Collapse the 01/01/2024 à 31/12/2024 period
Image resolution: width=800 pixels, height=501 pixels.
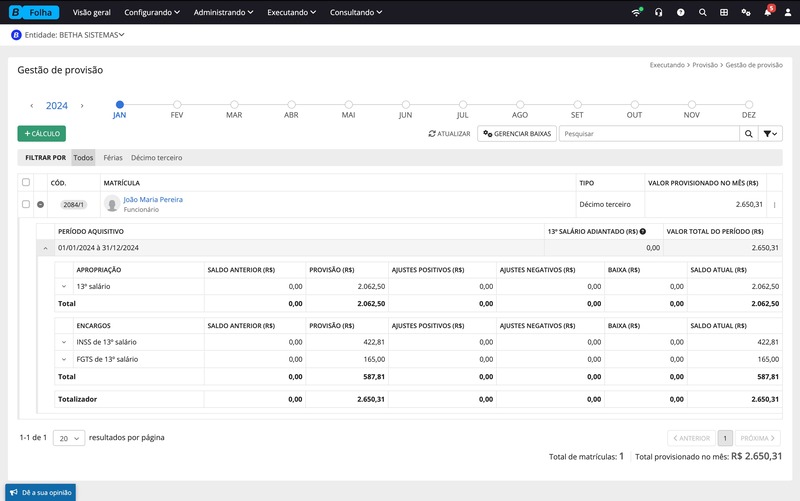point(44,247)
